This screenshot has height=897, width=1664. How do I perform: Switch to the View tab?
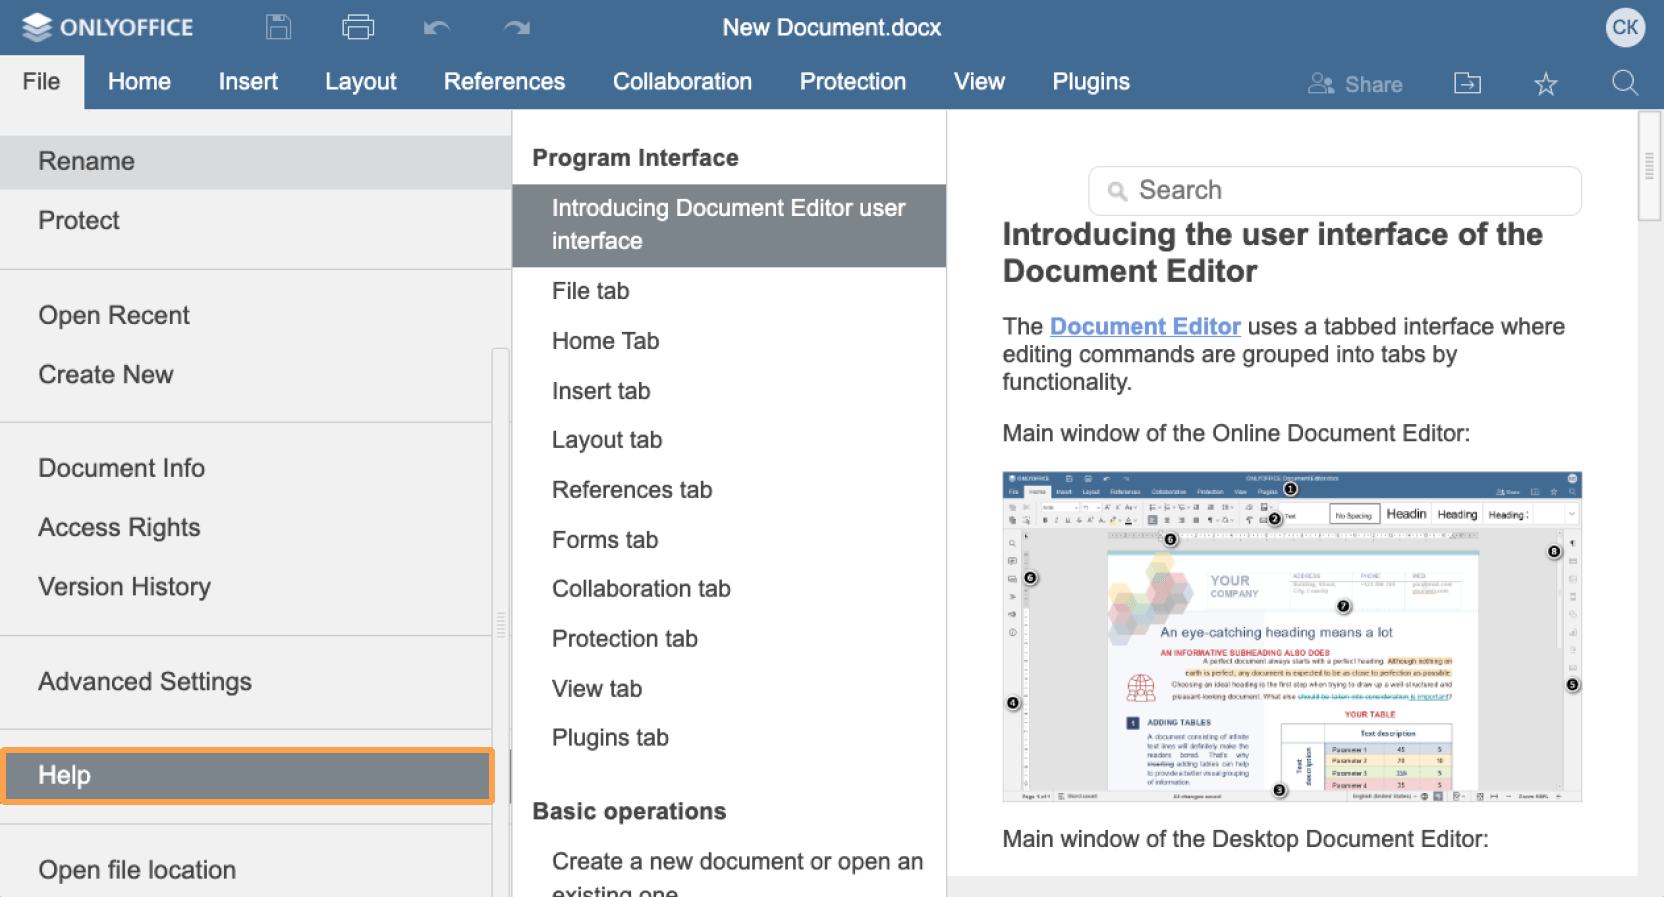979,81
